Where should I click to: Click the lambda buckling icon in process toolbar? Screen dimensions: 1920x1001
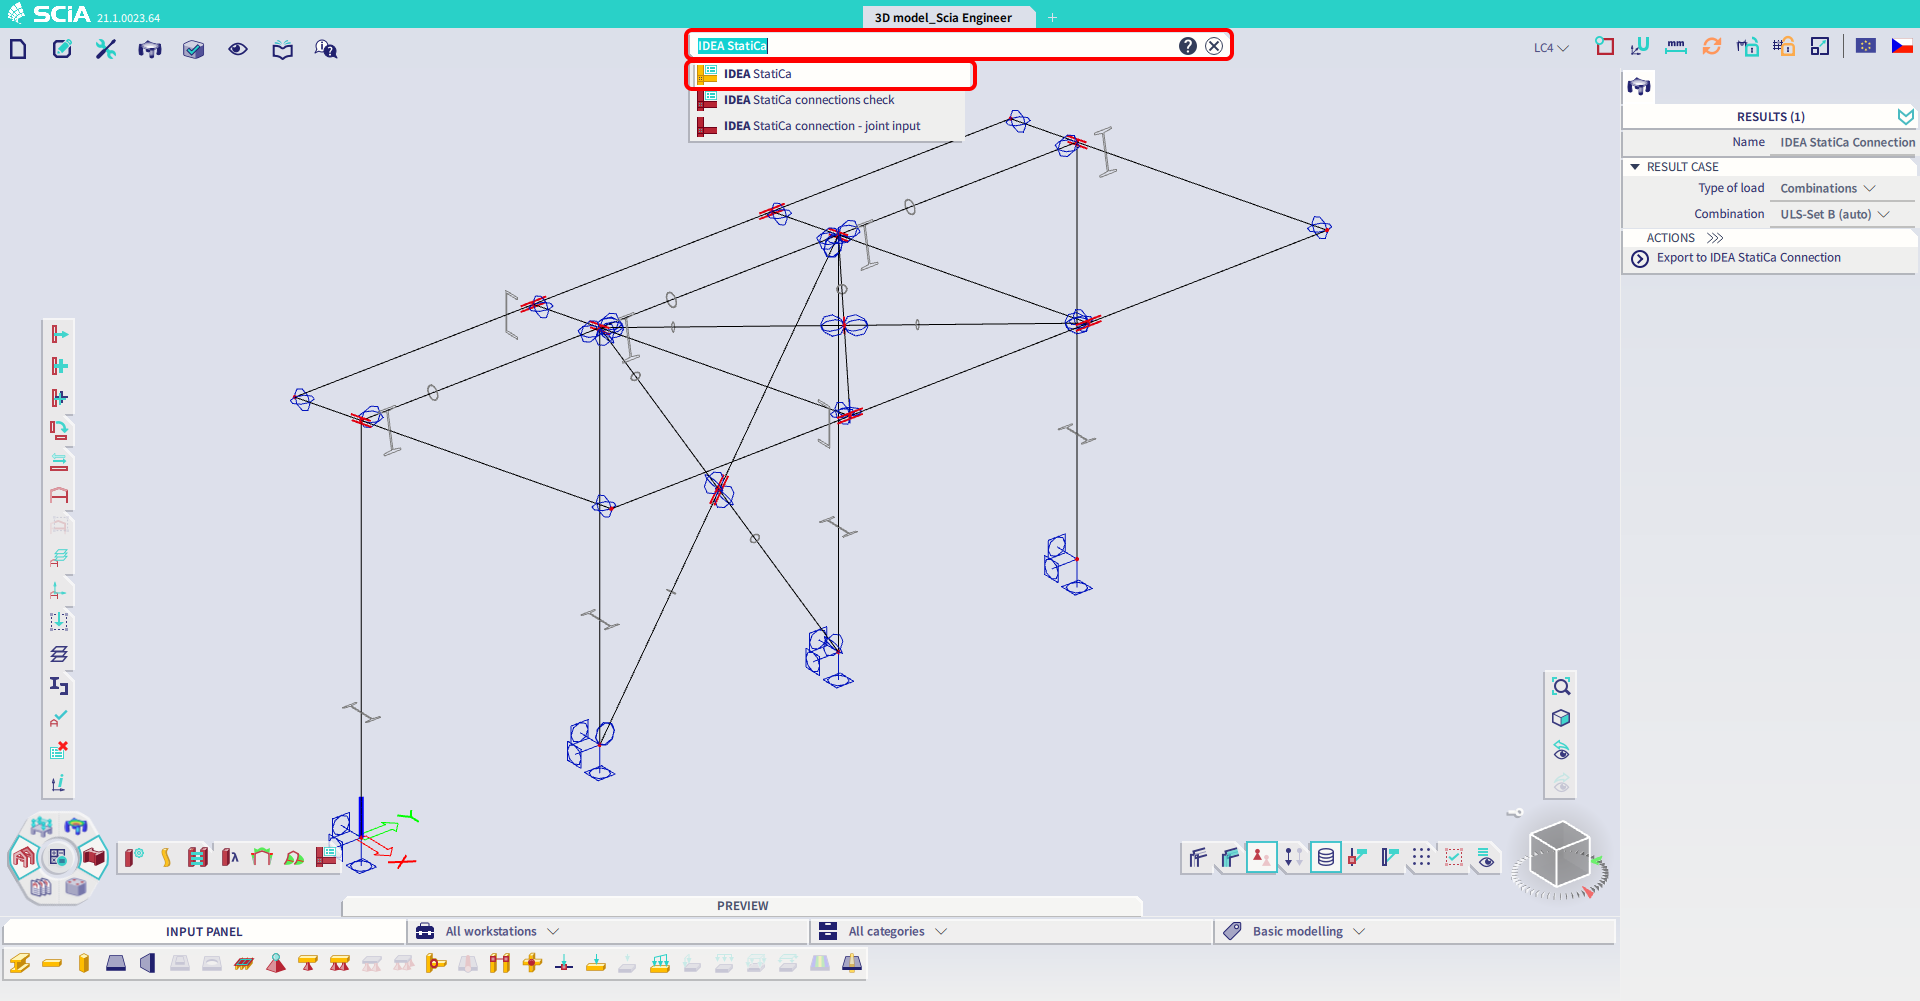click(x=230, y=857)
